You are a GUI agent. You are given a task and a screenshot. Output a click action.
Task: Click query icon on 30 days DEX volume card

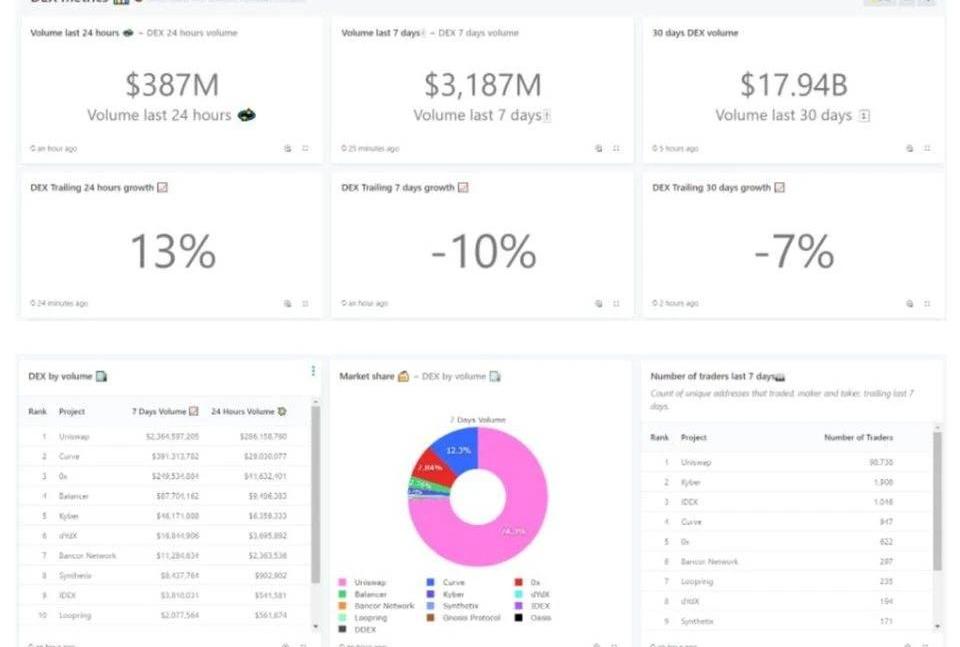coord(910,148)
